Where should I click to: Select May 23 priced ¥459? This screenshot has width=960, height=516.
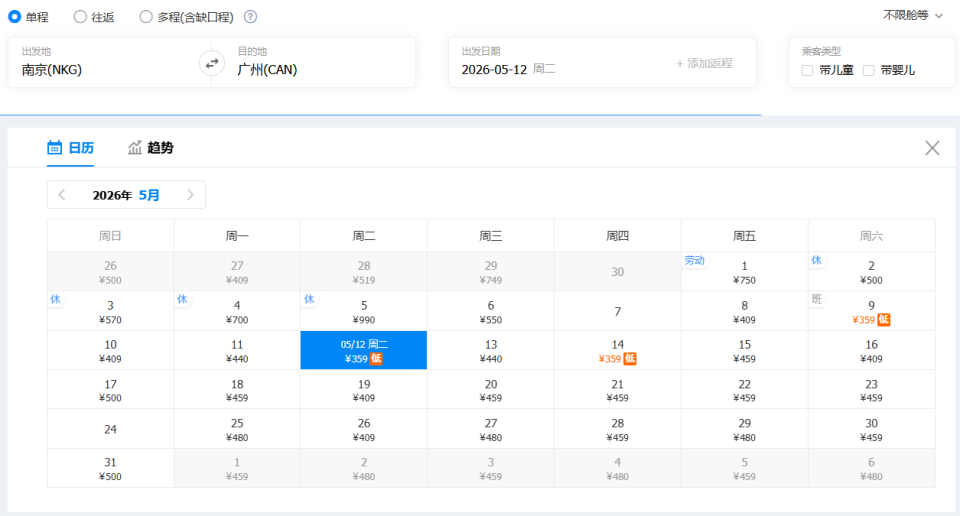(871, 389)
